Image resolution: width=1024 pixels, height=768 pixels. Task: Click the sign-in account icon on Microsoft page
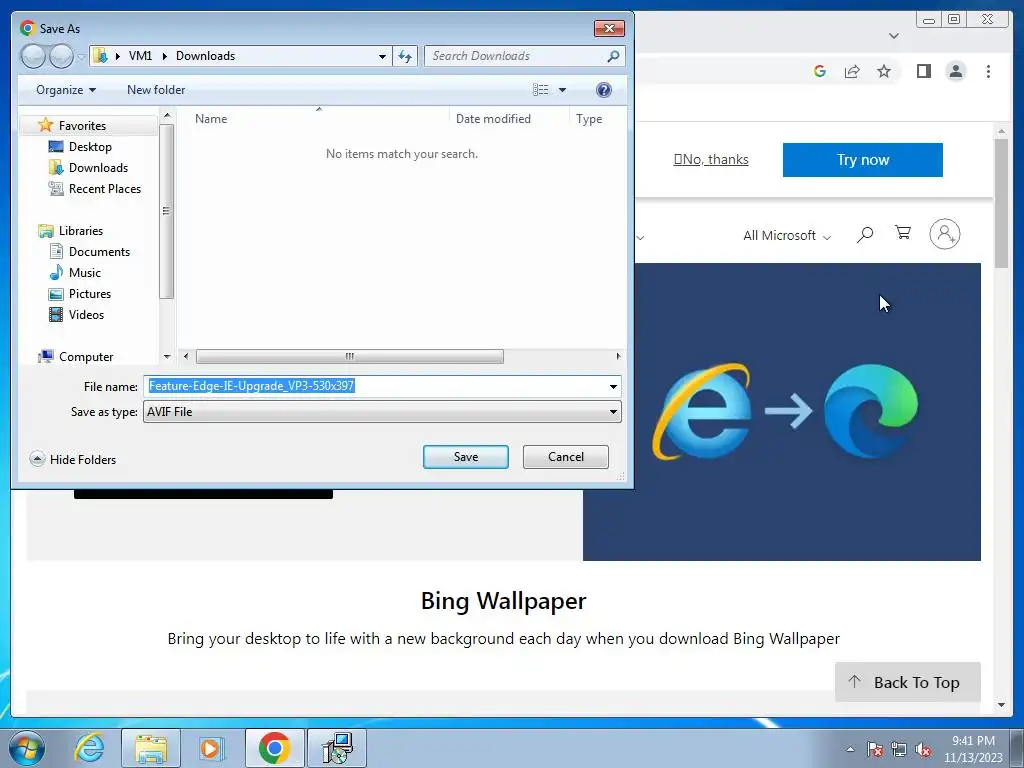pos(944,234)
